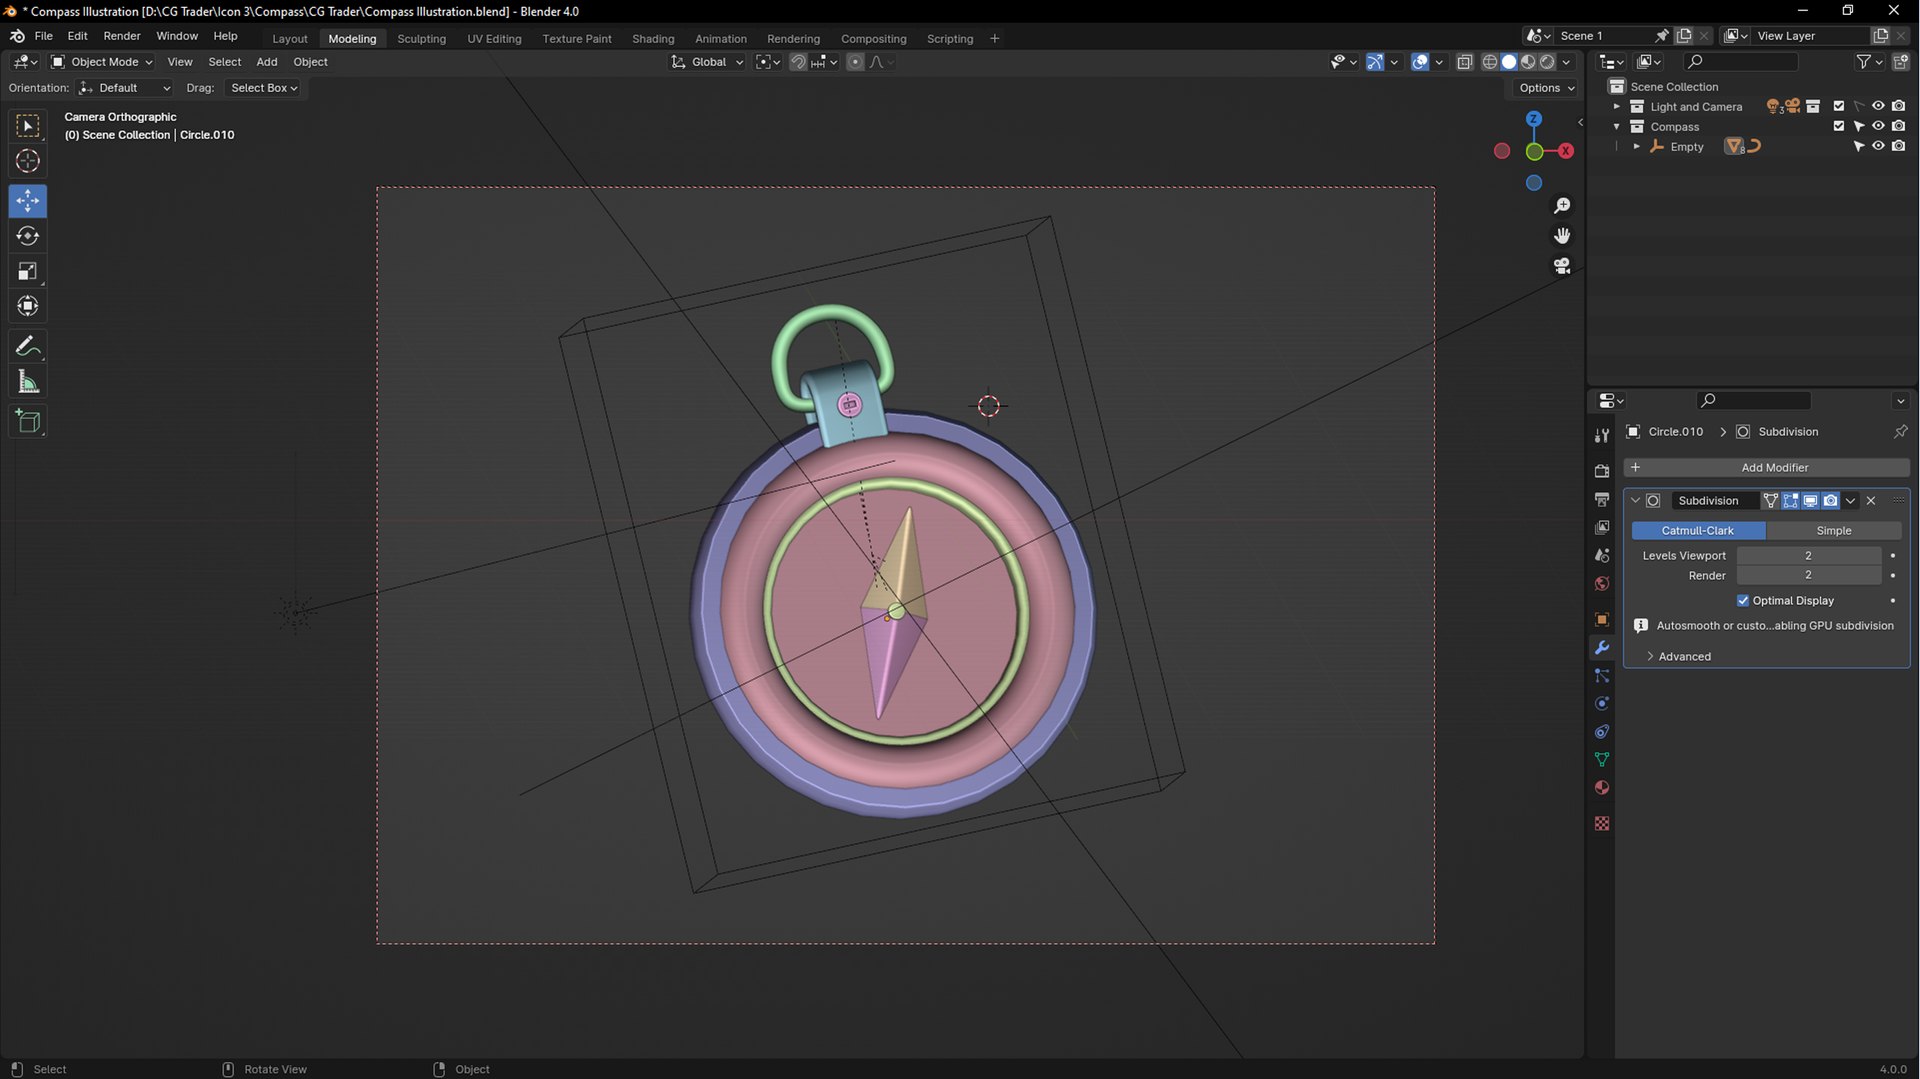Pin the properties editor context

pyautogui.click(x=1900, y=432)
